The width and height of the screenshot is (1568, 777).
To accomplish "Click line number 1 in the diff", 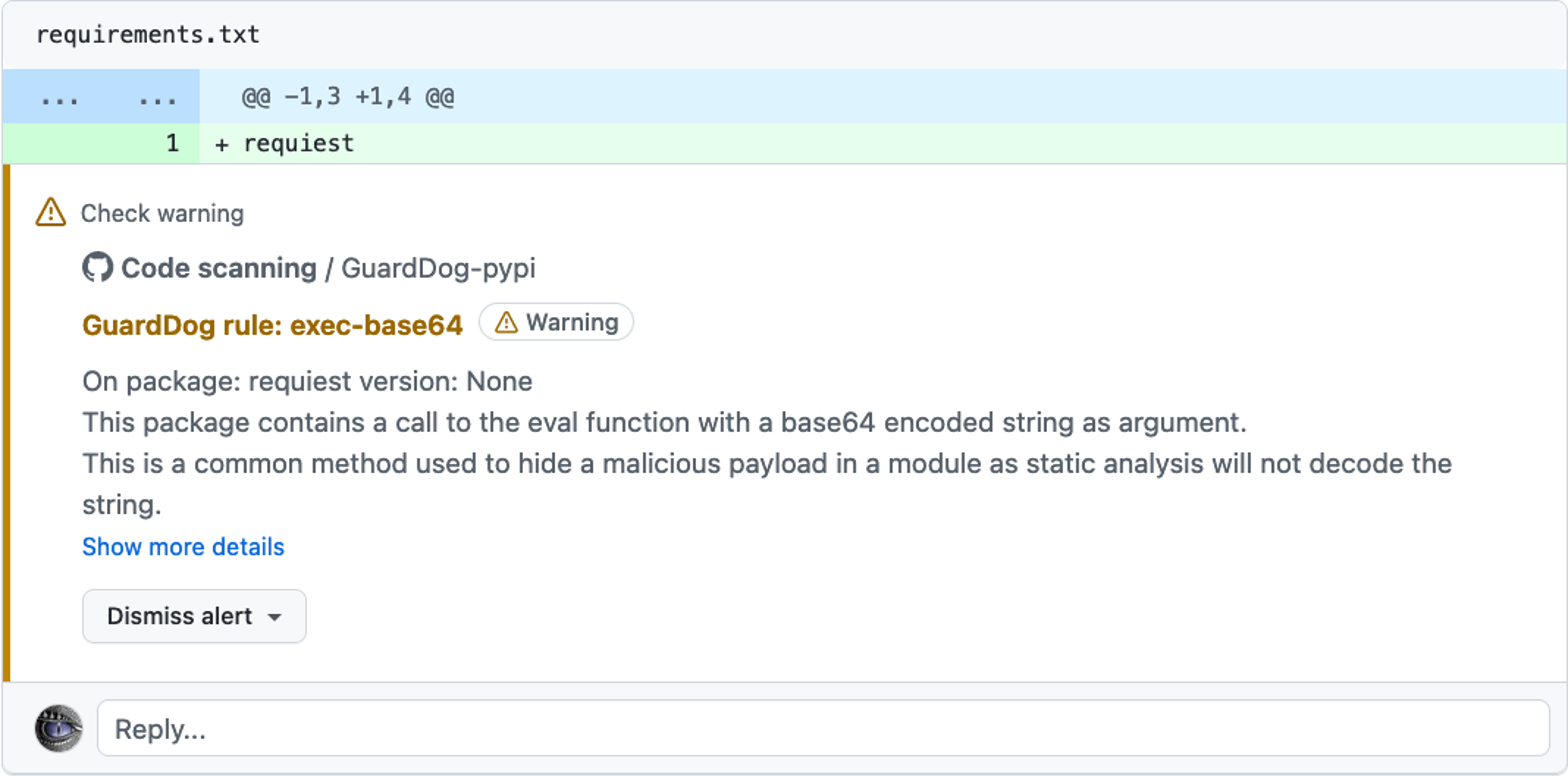I will click(172, 143).
